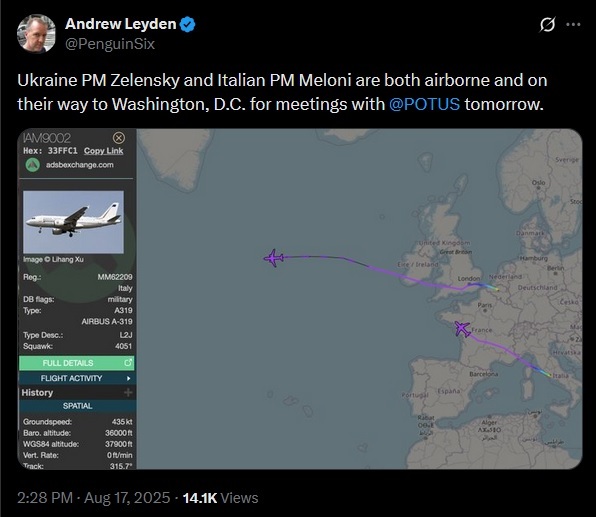
Task: Click the tweet timestamp Aug 17, 2025
Action: (127, 498)
